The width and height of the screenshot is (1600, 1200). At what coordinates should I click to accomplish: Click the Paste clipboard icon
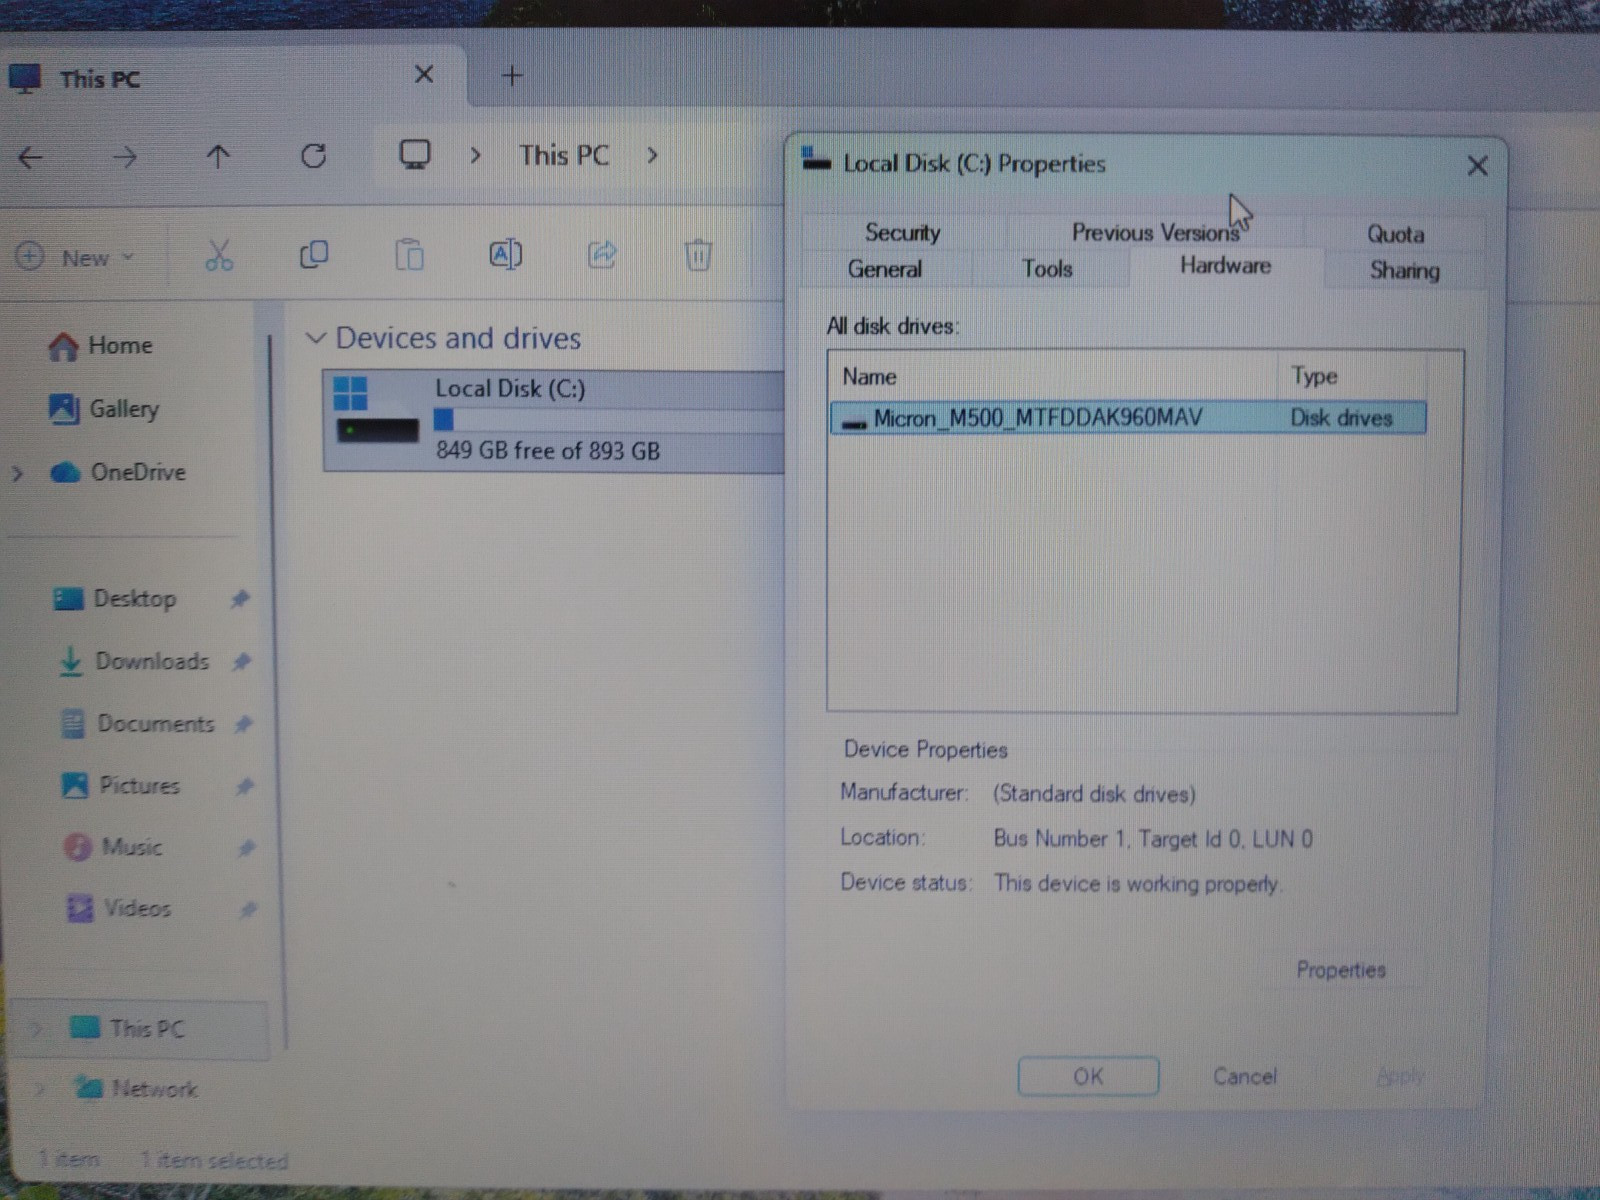point(409,255)
